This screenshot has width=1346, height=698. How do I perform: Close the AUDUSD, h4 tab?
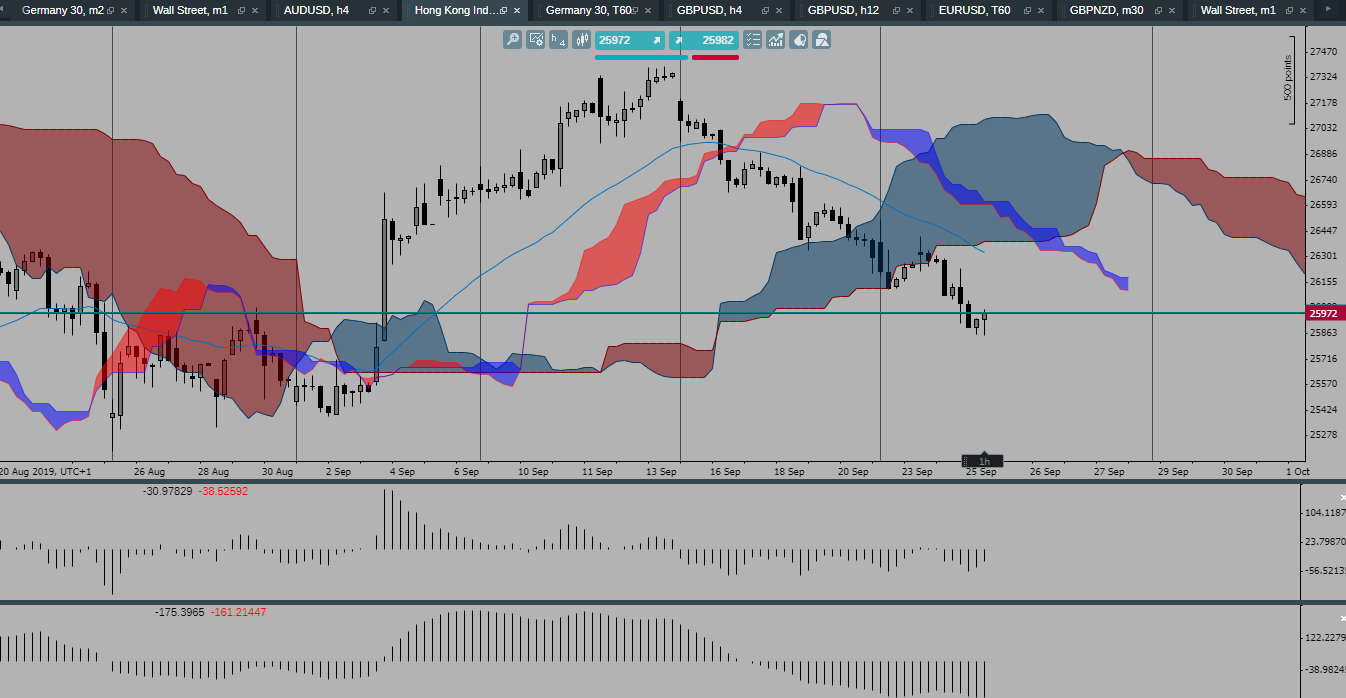[387, 10]
